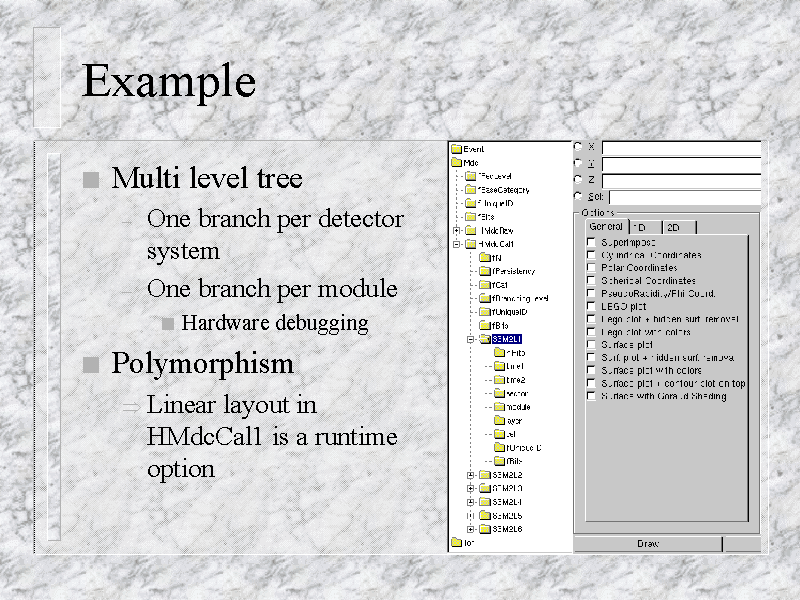The image size is (800, 600).
Task: Select the time2 leaf folder icon
Action: 499,380
